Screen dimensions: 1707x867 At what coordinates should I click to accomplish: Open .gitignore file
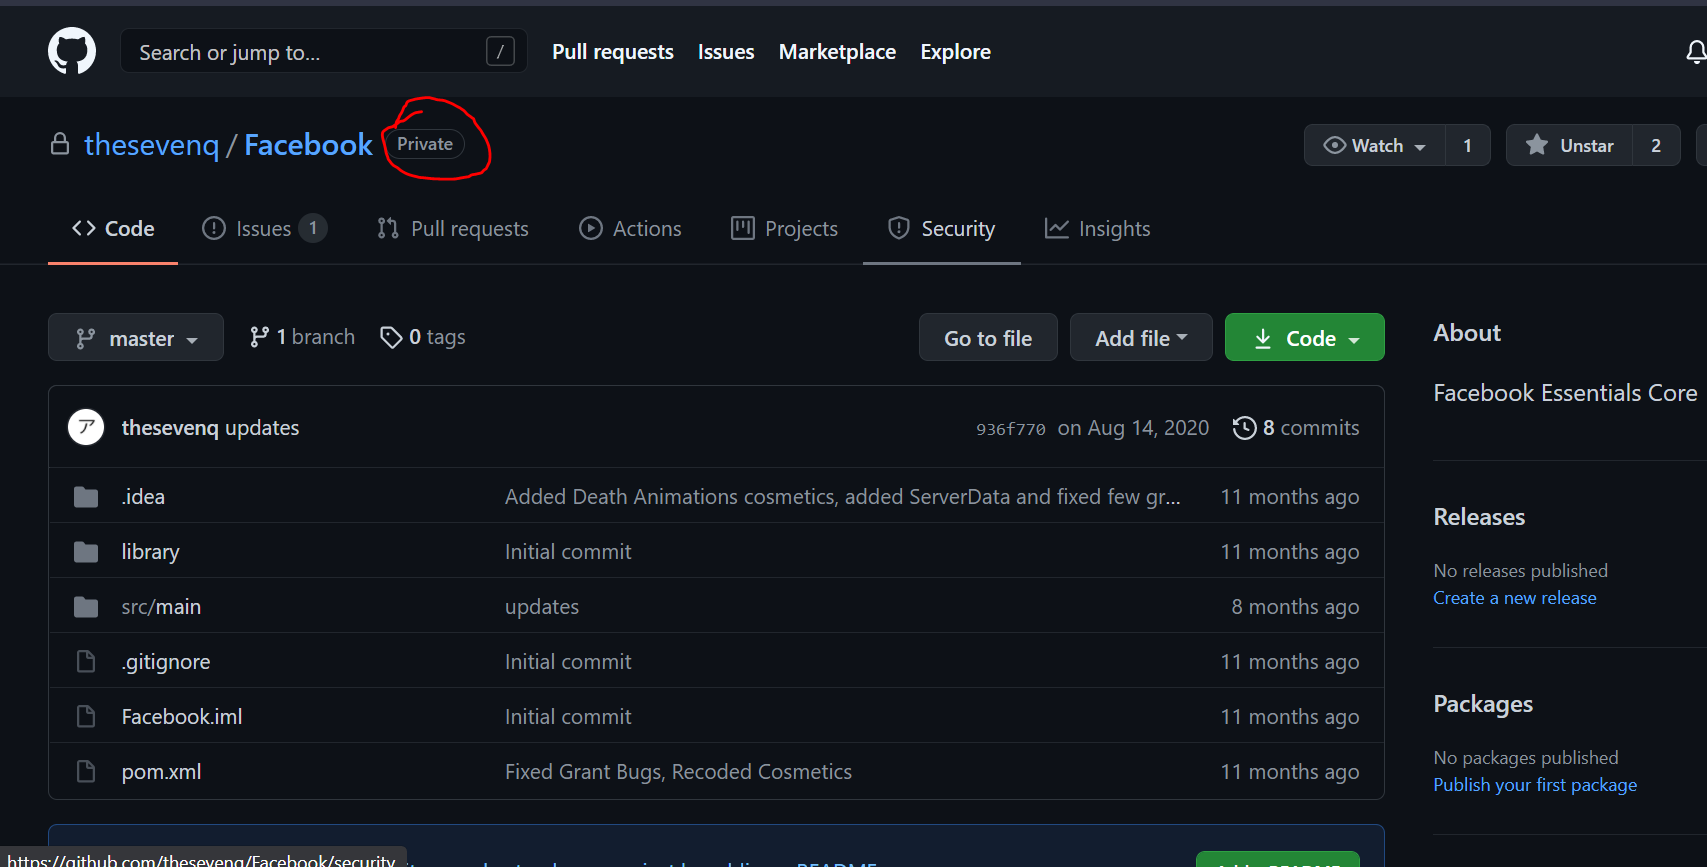point(166,662)
